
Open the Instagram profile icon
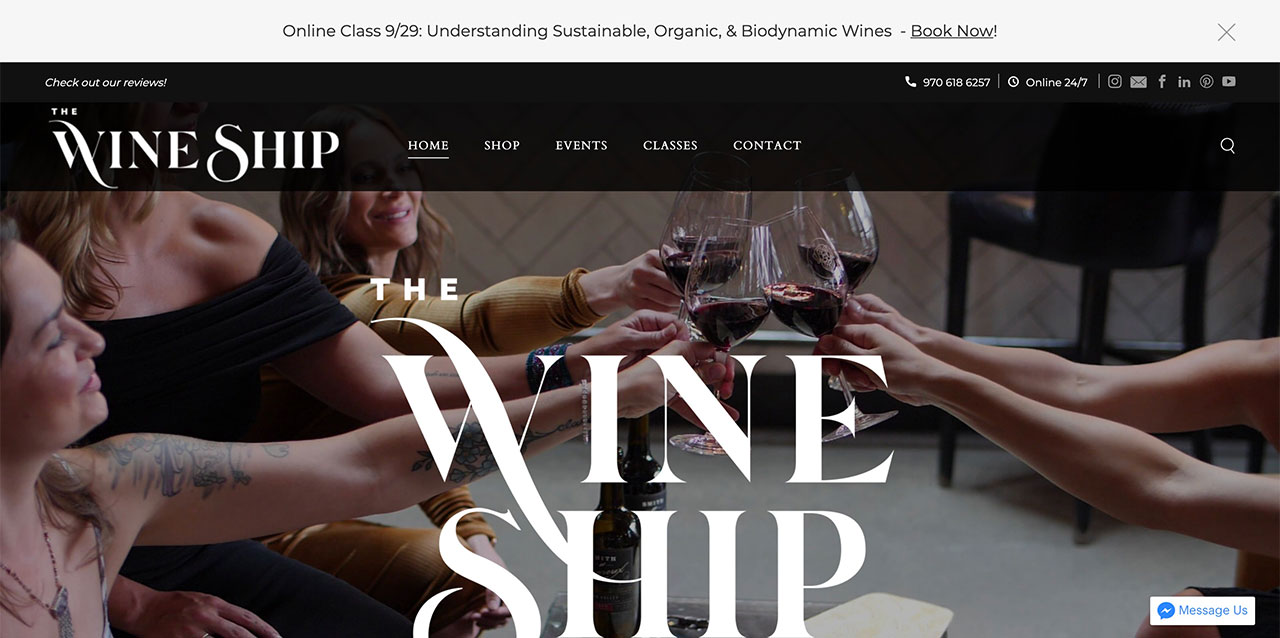1114,82
